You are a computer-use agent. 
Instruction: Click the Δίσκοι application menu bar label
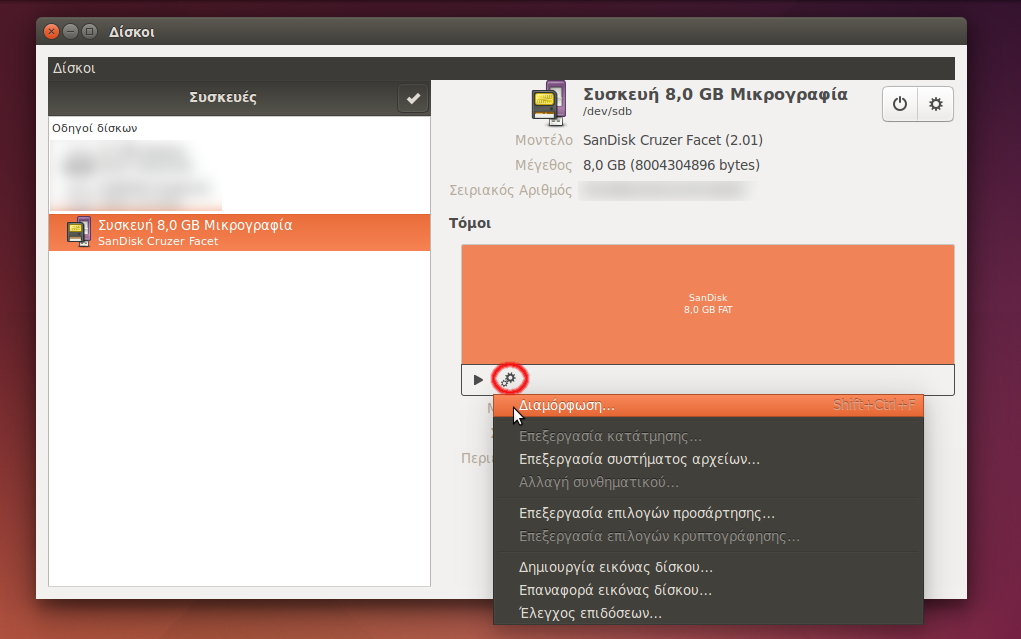pos(74,69)
